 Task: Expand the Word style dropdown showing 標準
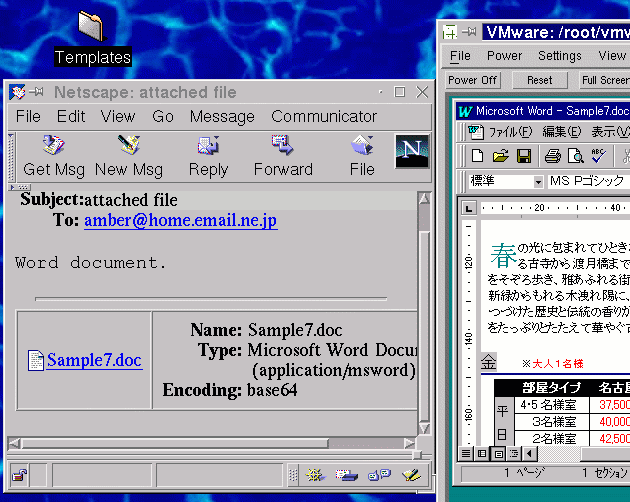click(x=538, y=182)
